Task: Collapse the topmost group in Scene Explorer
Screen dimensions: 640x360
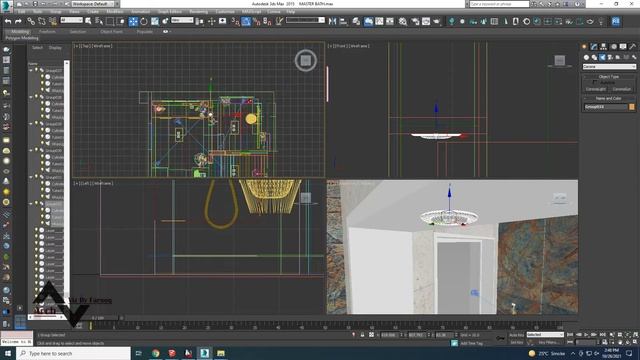Action: 31,70
